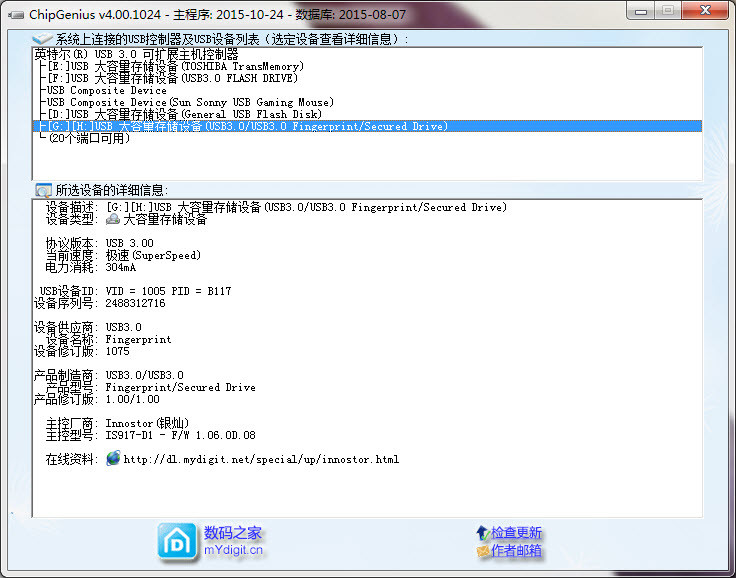Viewport: 736px width, 578px height.
Task: Click the up-arrow icon beside 检查更新
Action: tap(483, 533)
